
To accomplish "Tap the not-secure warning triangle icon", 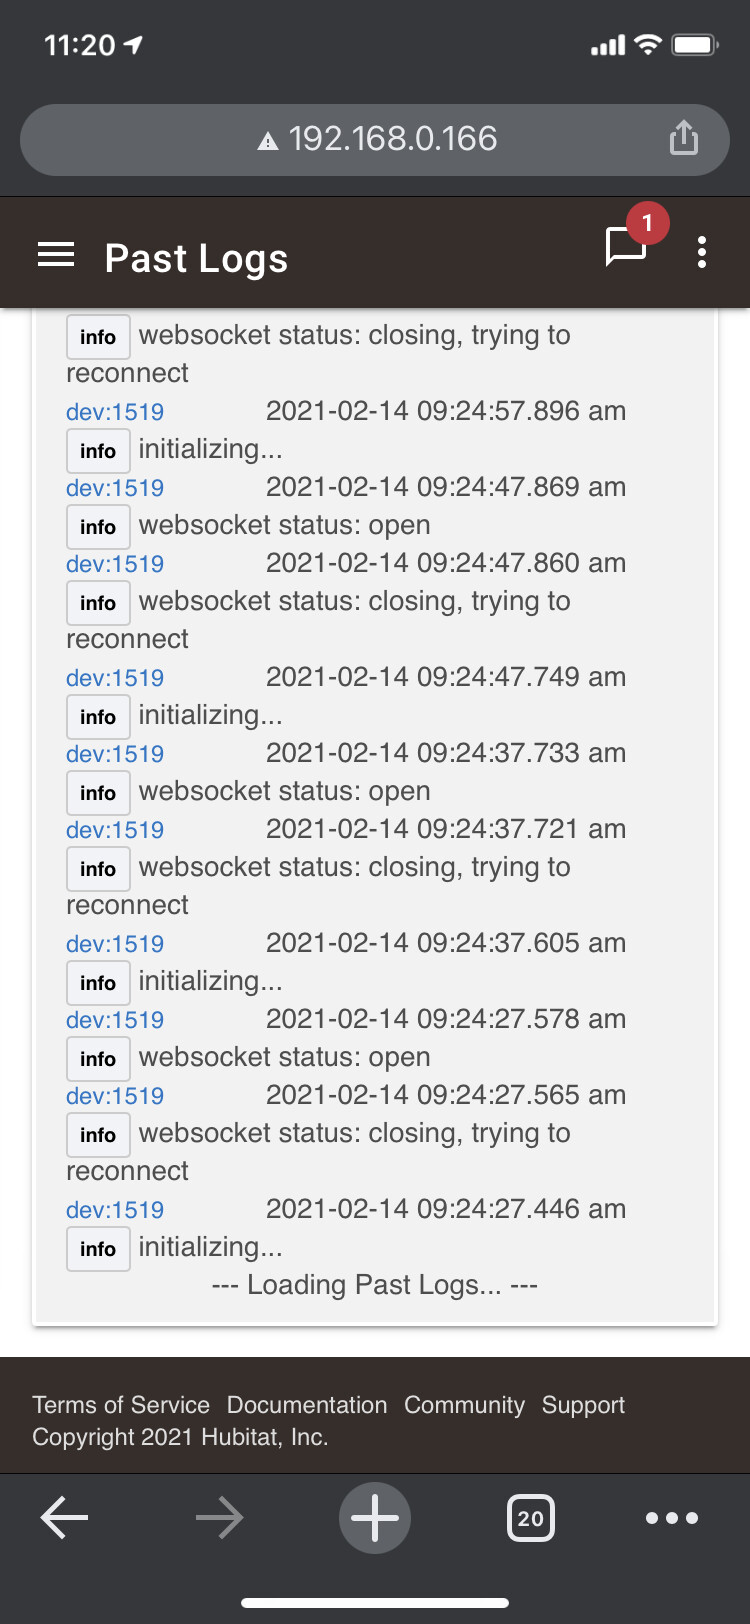I will pos(268,141).
